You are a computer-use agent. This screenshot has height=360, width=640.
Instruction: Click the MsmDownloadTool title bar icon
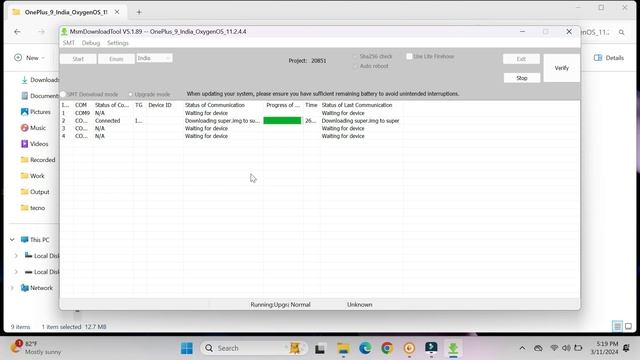click(x=64, y=31)
